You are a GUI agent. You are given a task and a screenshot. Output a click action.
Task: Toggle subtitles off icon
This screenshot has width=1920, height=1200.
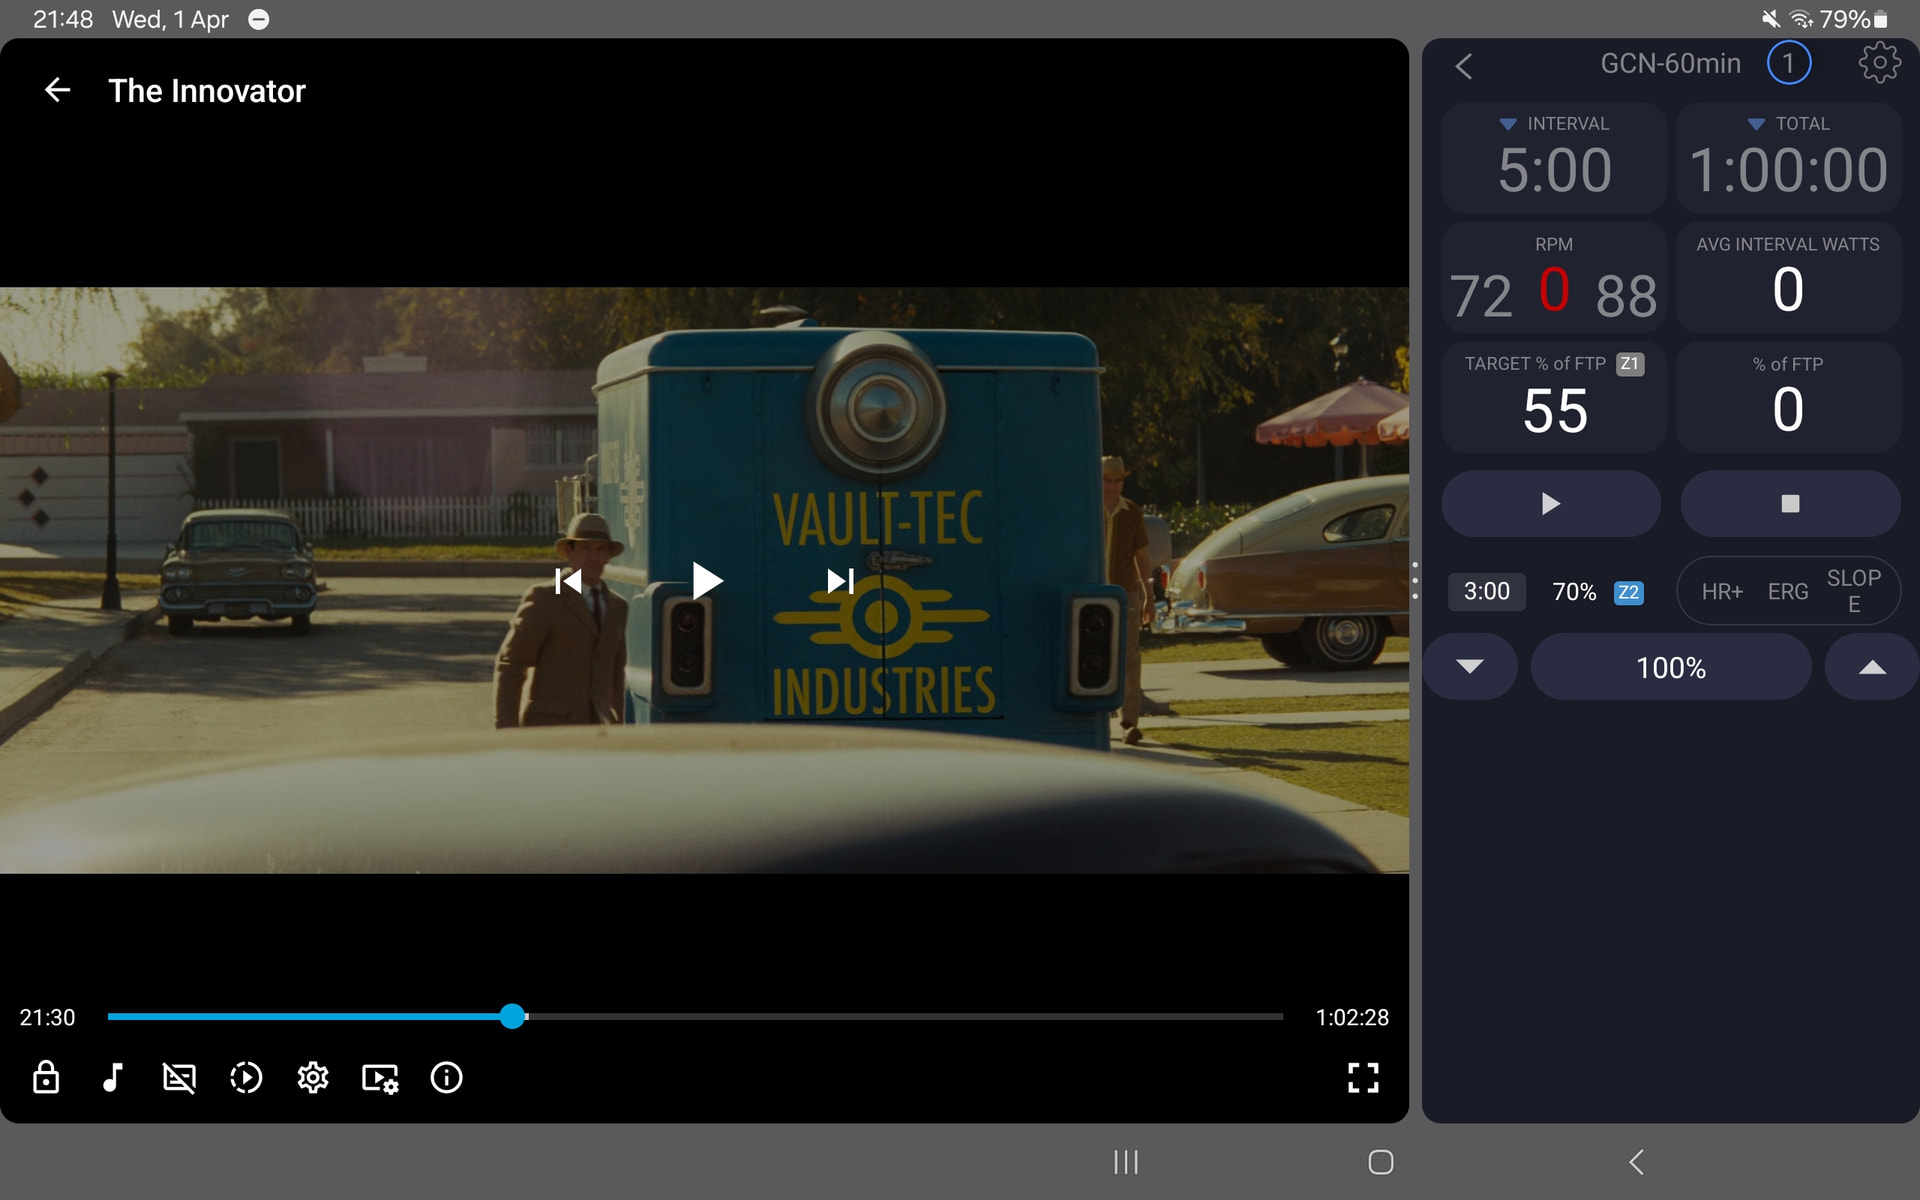pos(179,1078)
